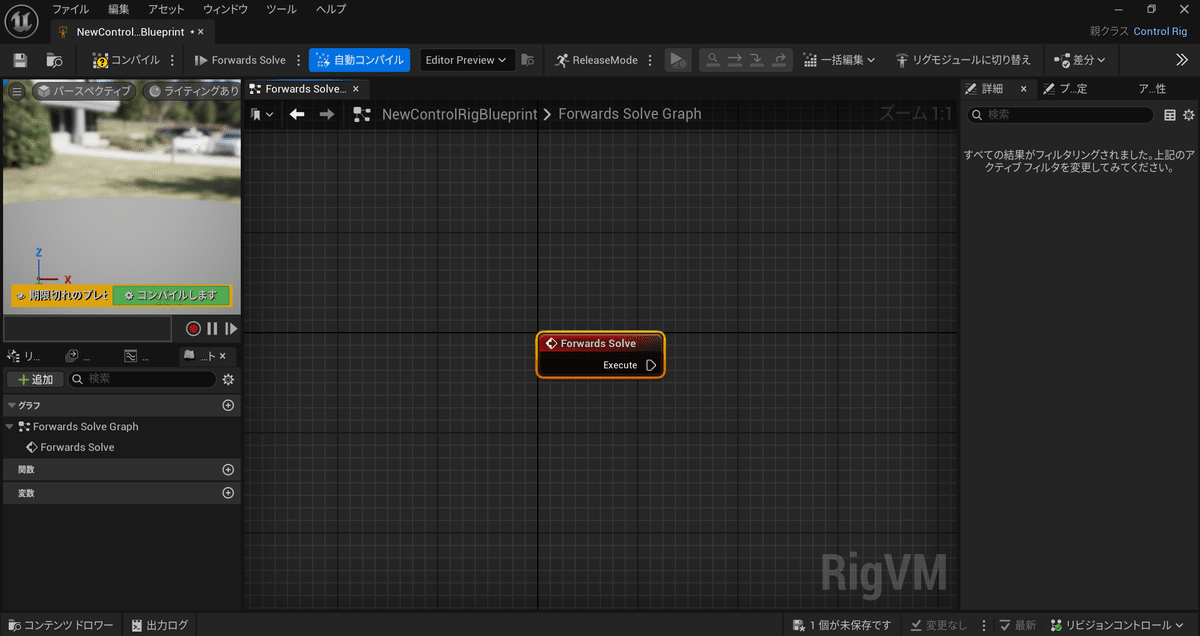The width and height of the screenshot is (1200, 636).
Task: Click the Execute output pin
Action: [x=651, y=365]
